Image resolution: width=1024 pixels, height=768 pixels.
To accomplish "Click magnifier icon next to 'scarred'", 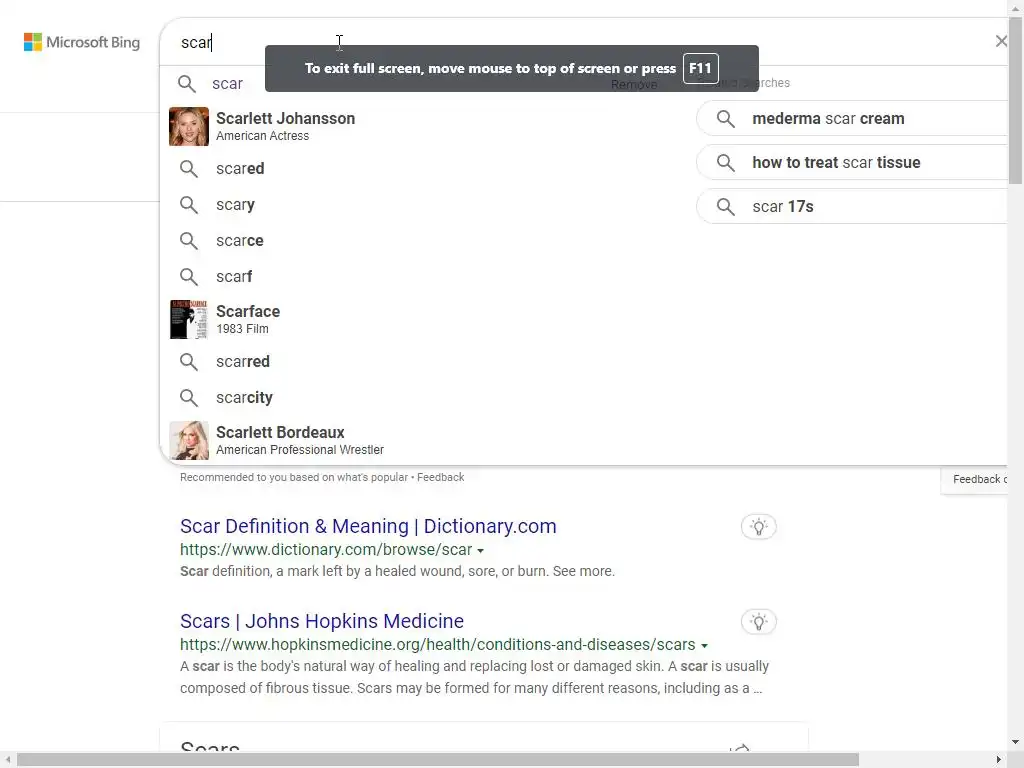I will point(189,361).
